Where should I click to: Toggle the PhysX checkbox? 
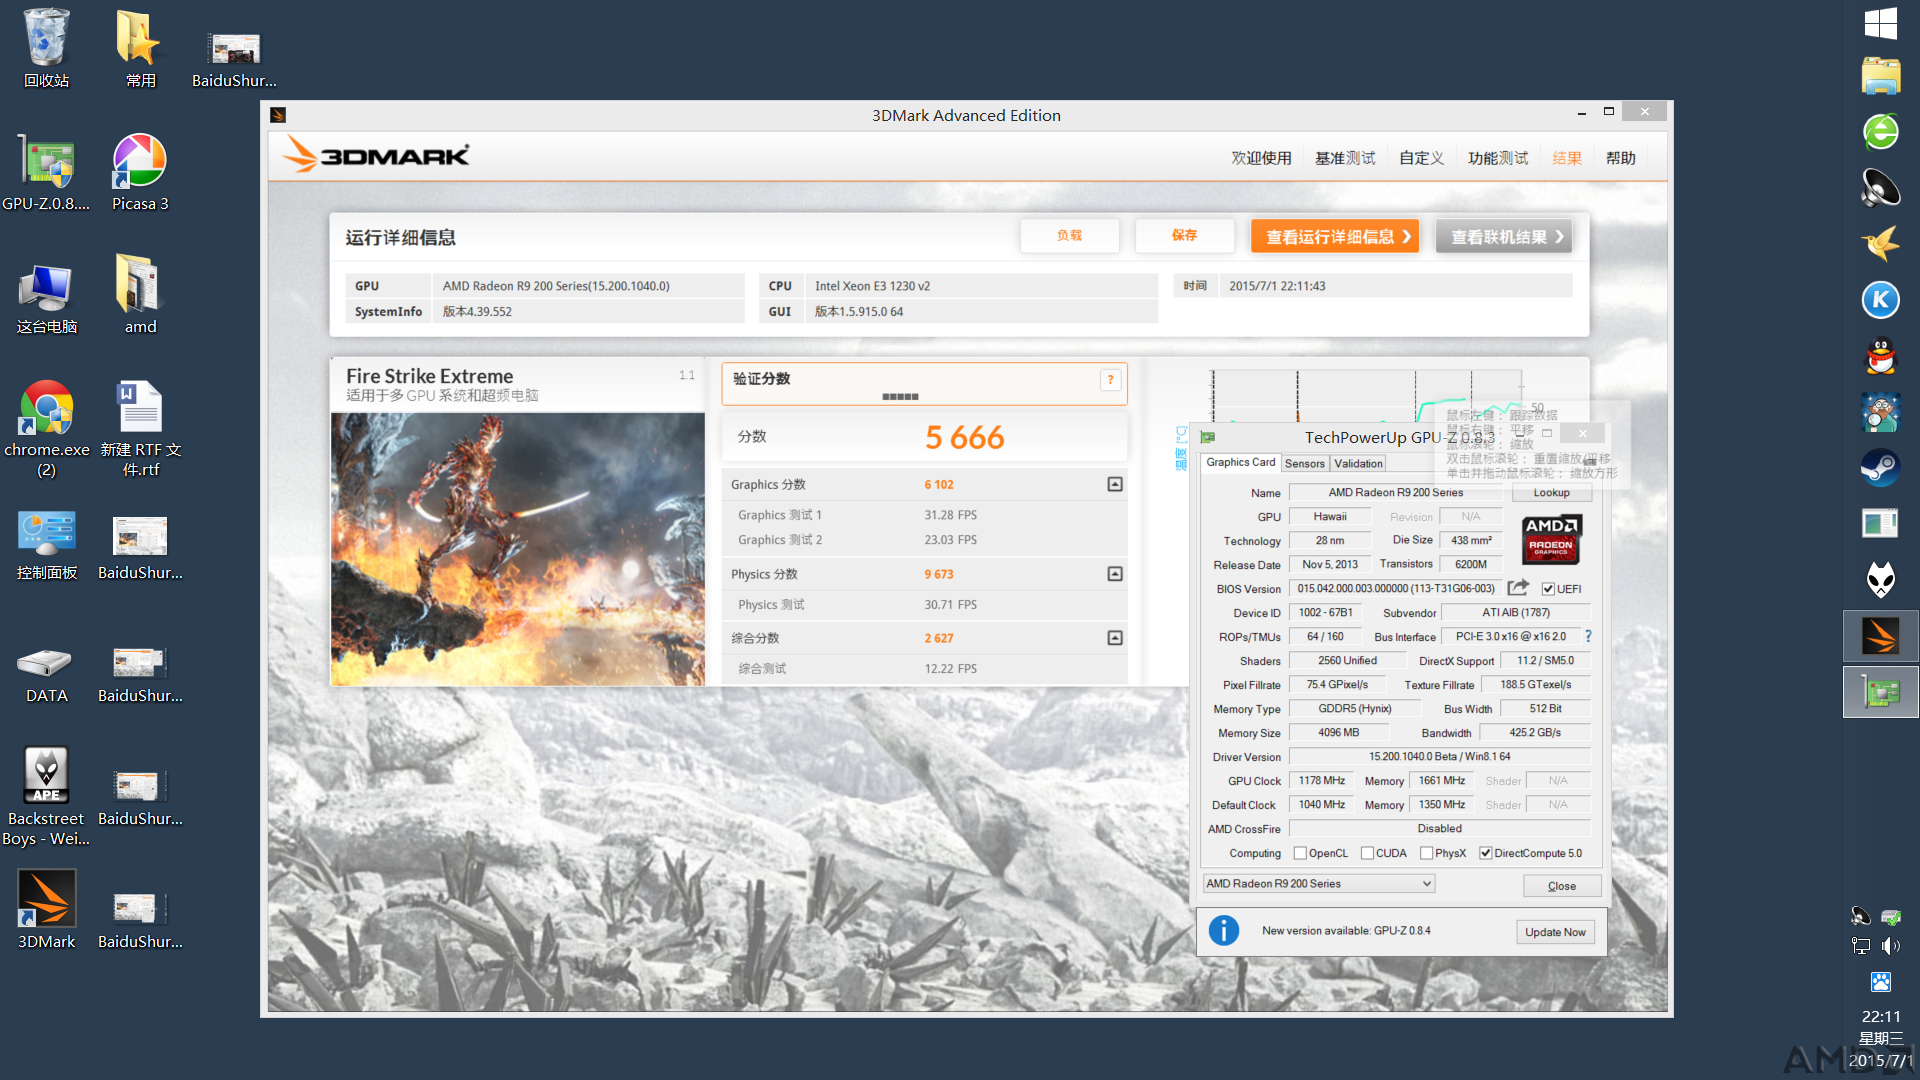[x=1426, y=853]
